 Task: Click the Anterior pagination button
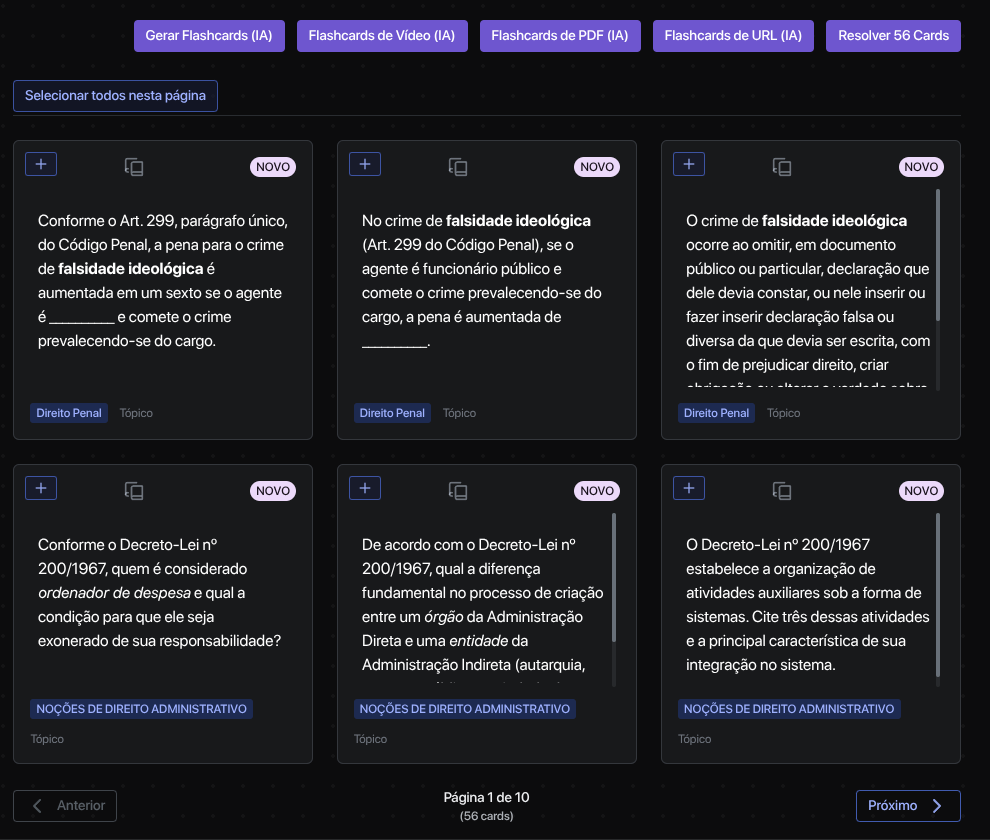[65, 806]
